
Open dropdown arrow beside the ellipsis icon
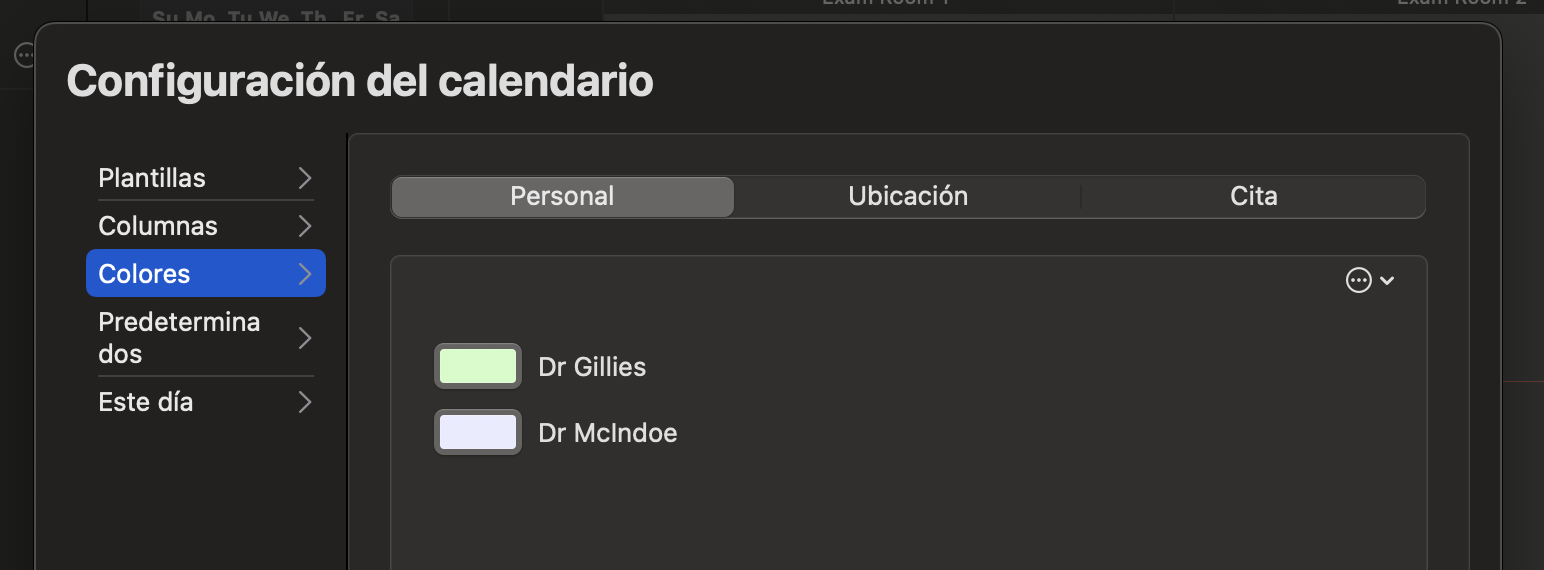tap(1387, 282)
